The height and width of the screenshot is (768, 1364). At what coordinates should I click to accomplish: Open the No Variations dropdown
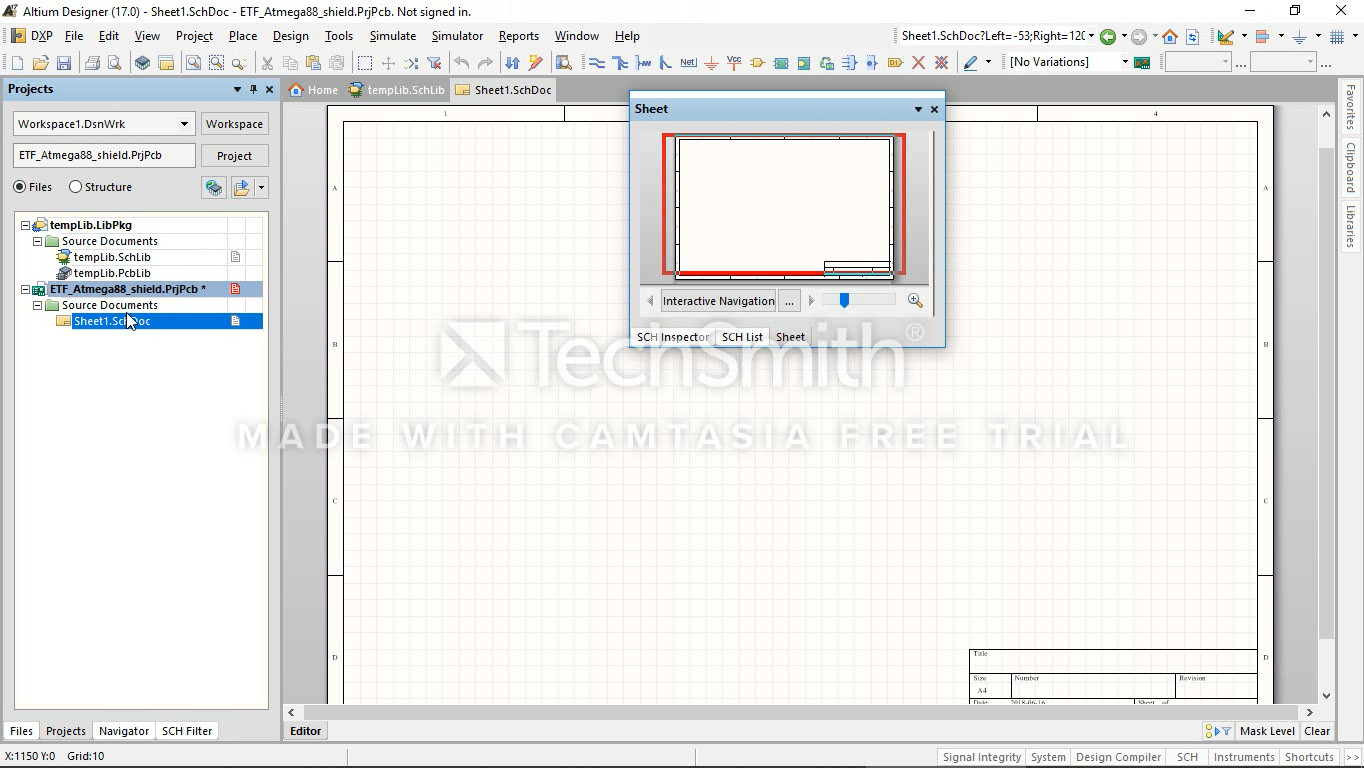1124,62
